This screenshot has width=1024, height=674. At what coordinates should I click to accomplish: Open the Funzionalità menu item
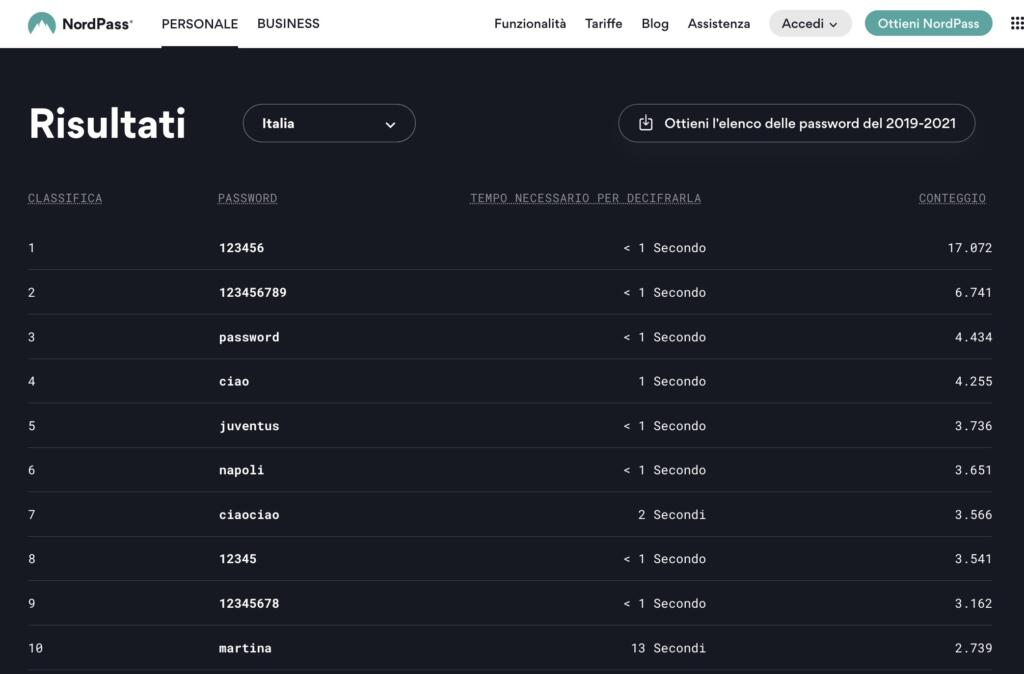529,24
